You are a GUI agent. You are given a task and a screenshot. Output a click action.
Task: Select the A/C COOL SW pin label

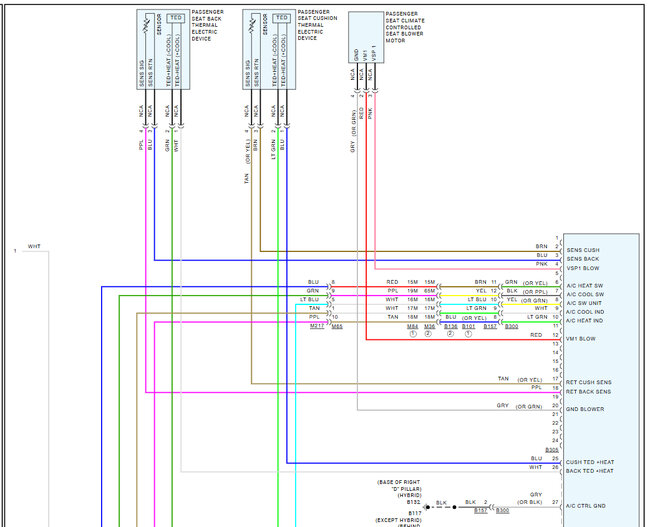tap(585, 294)
